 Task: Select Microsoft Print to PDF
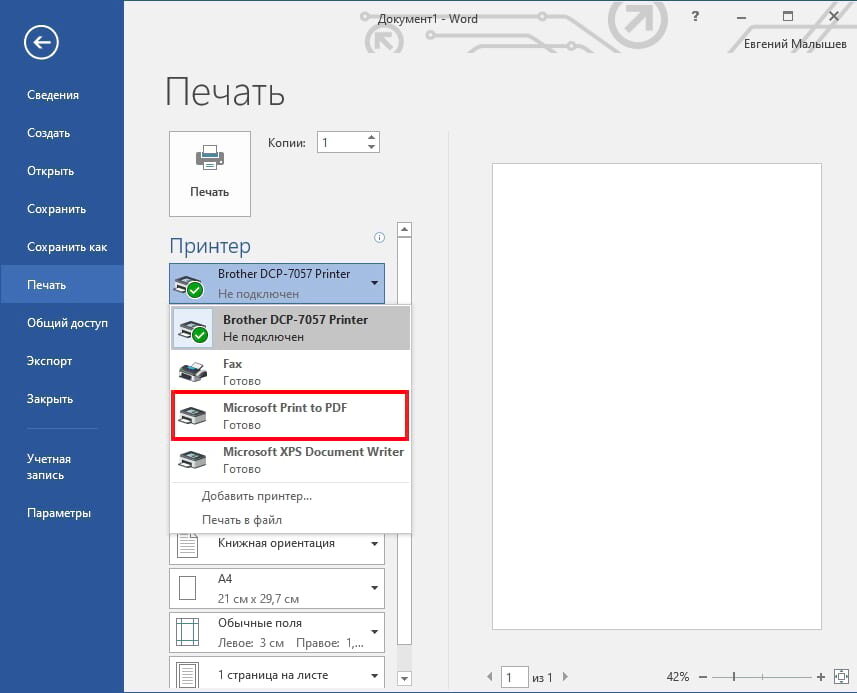pyautogui.click(x=290, y=415)
